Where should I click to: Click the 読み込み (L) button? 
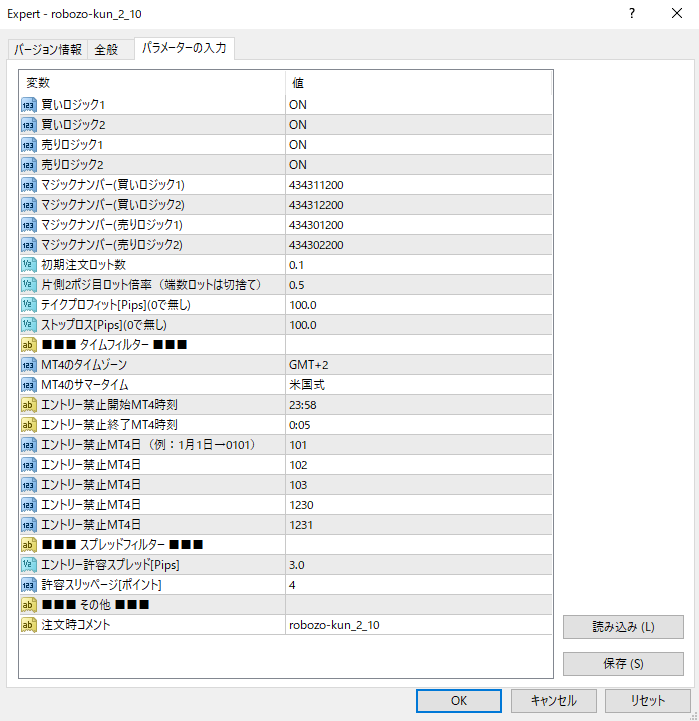pos(623,627)
